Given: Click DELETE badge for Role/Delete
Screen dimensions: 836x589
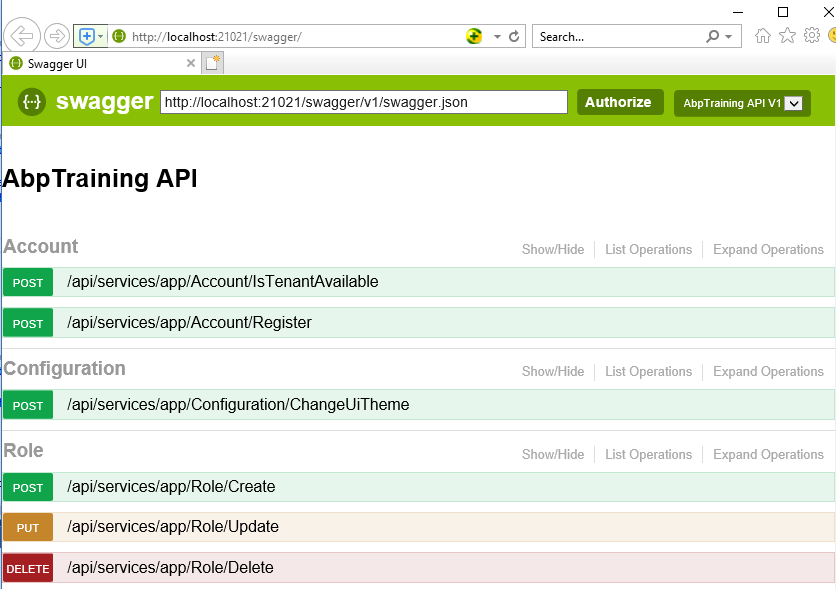Looking at the screenshot, I should tap(28, 569).
